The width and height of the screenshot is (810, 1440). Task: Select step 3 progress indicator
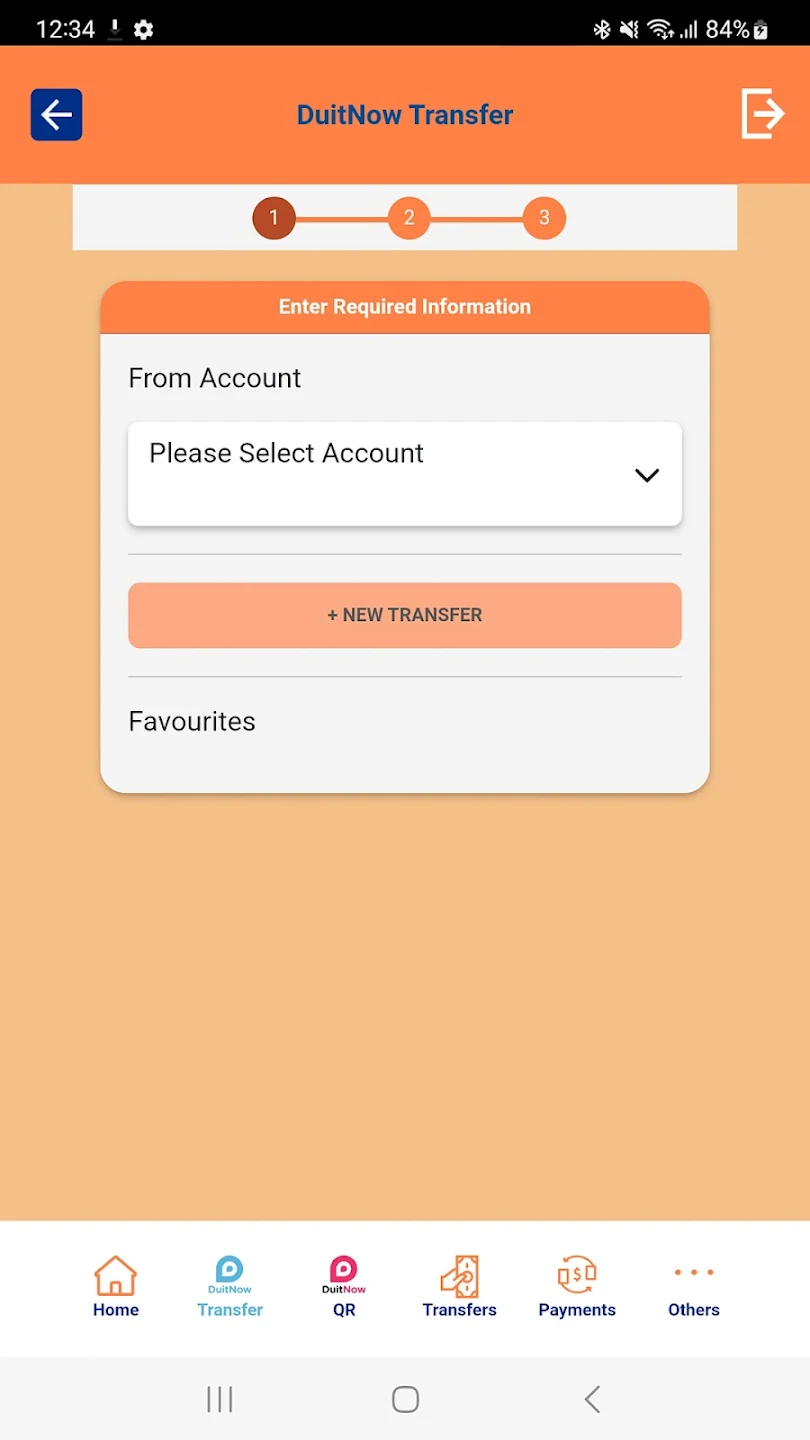pyautogui.click(x=544, y=218)
